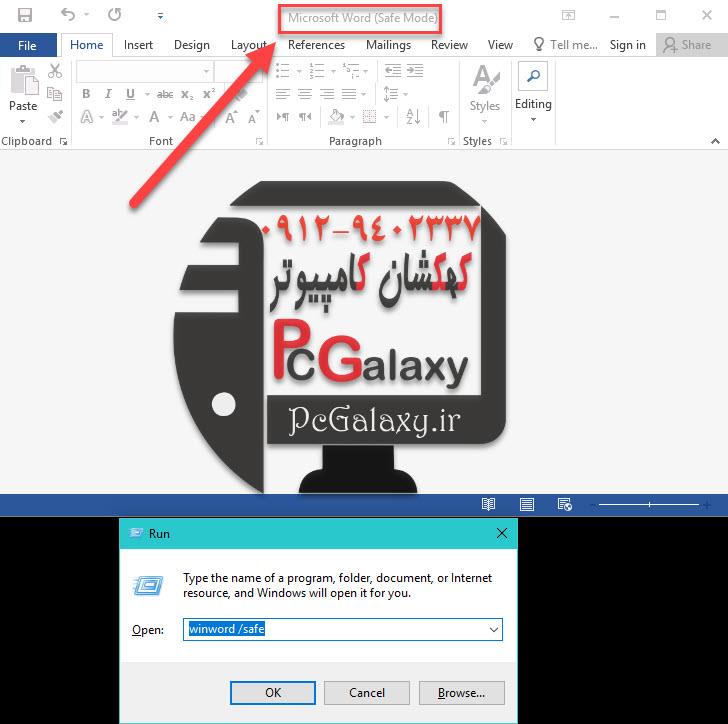
Task: Open the Run dialog Open combo box dropdown
Action: [493, 629]
